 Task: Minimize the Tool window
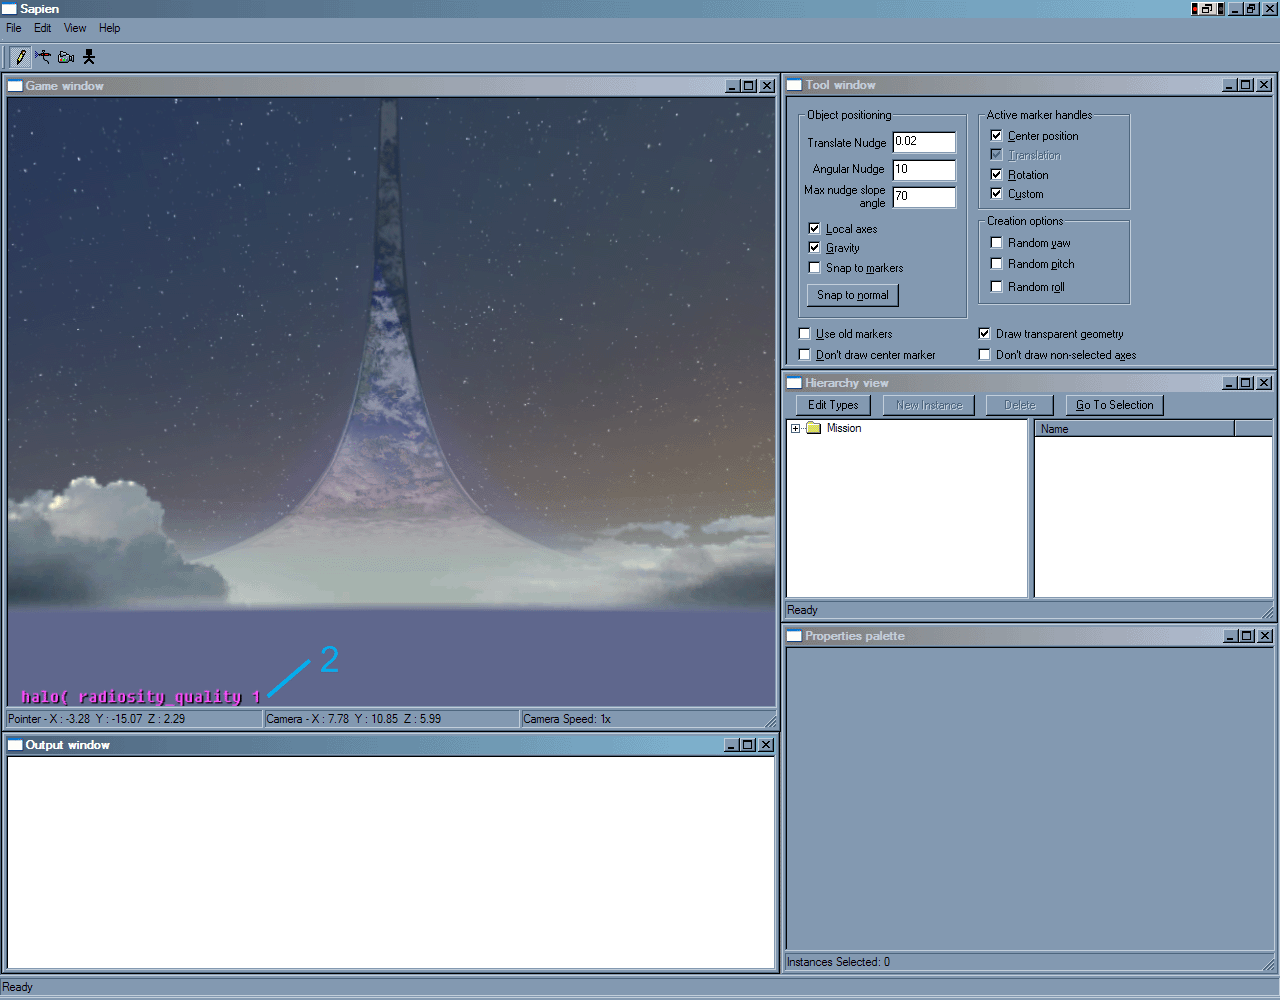pos(1230,85)
